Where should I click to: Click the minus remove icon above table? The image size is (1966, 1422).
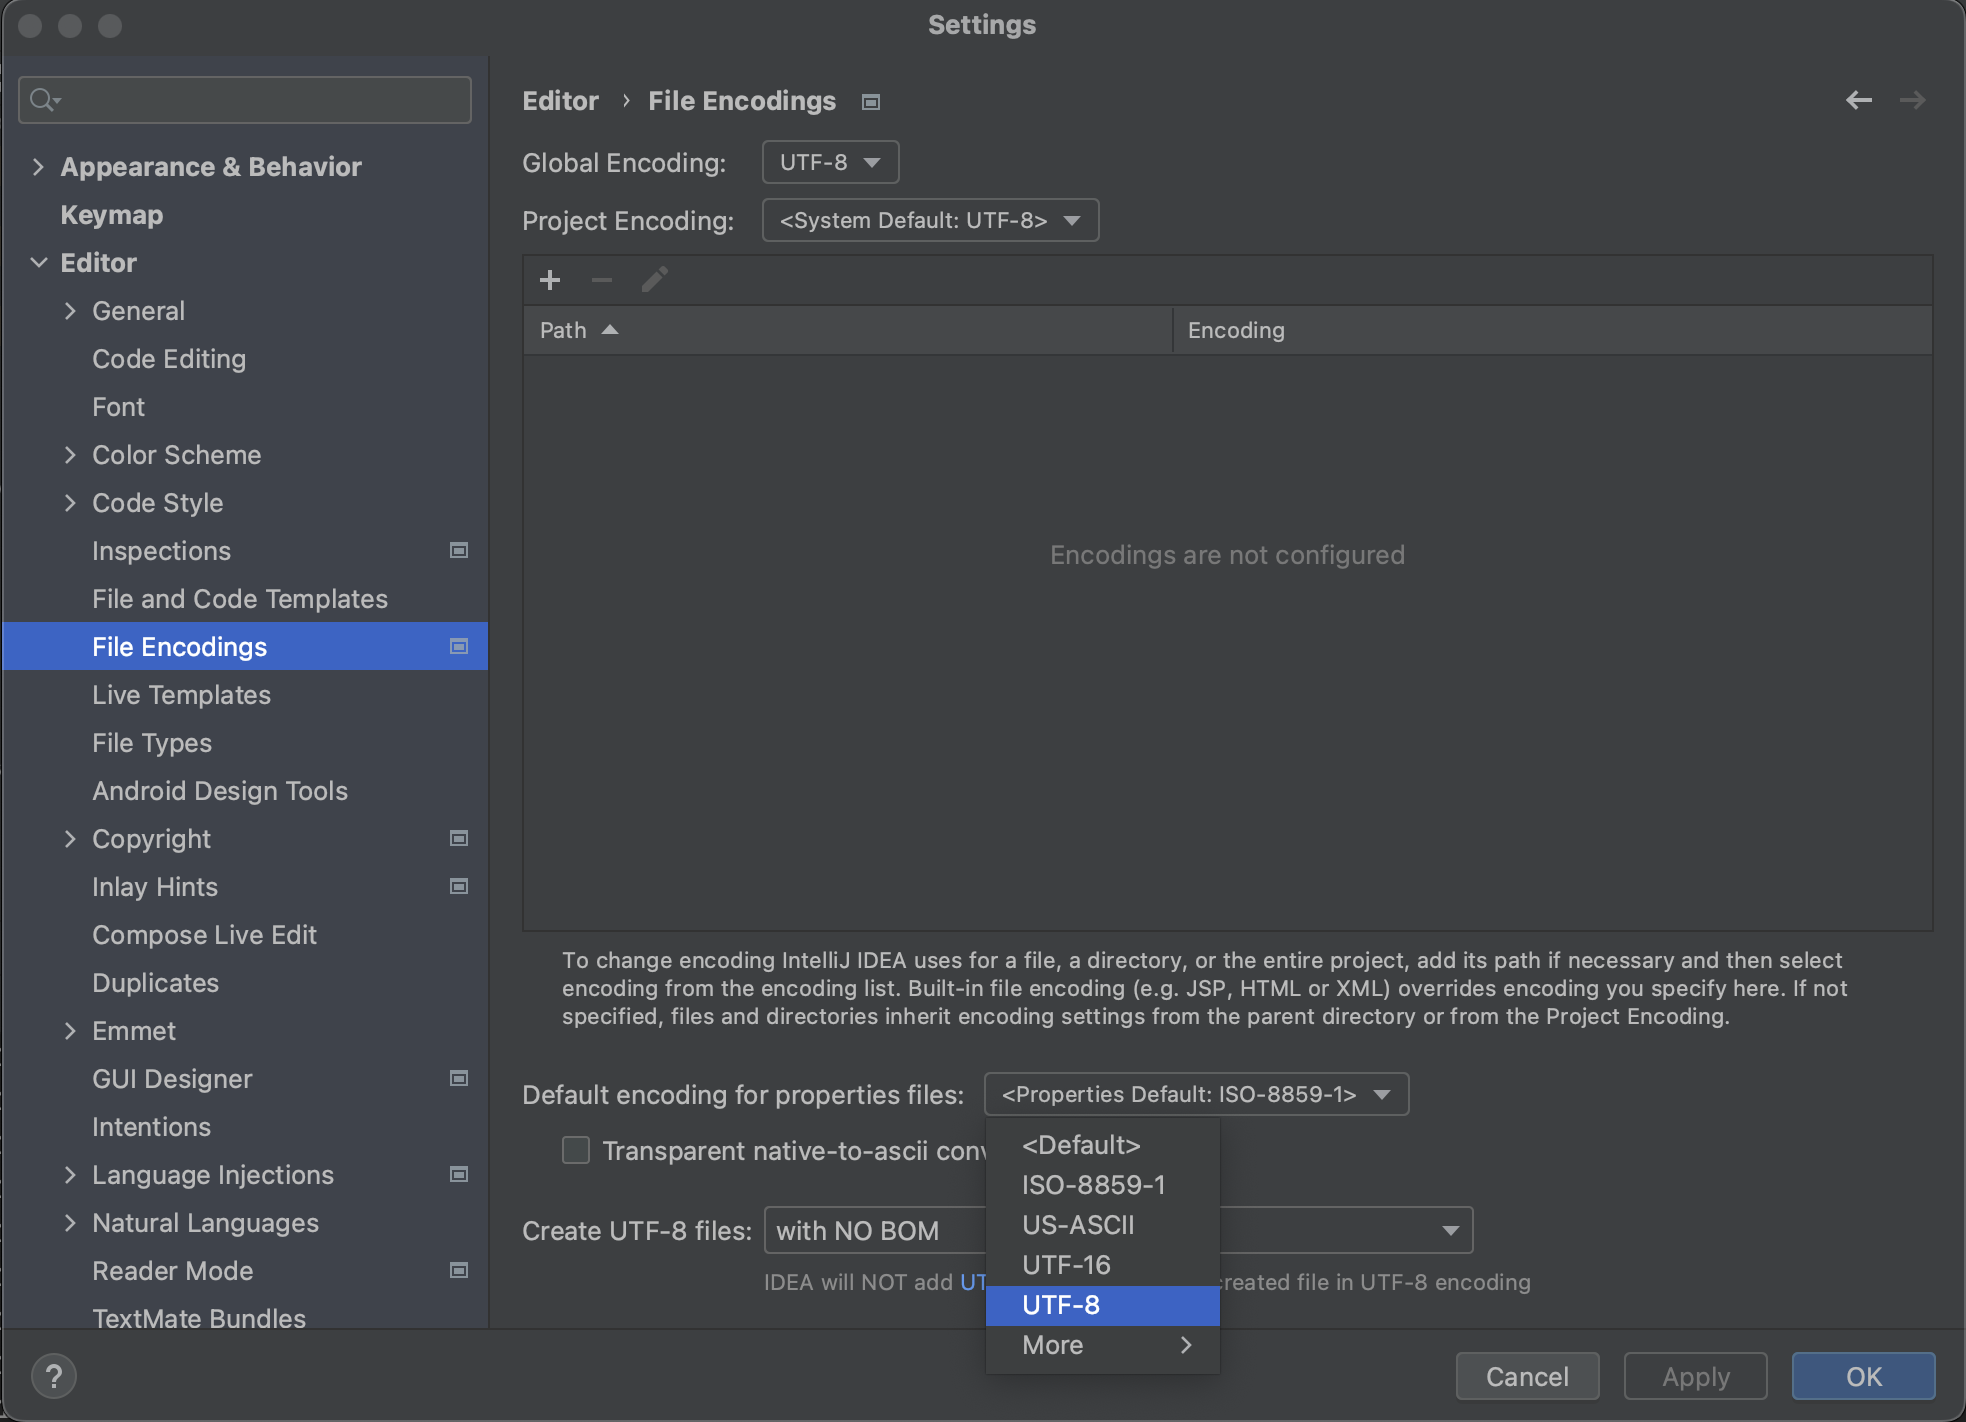[x=601, y=280]
